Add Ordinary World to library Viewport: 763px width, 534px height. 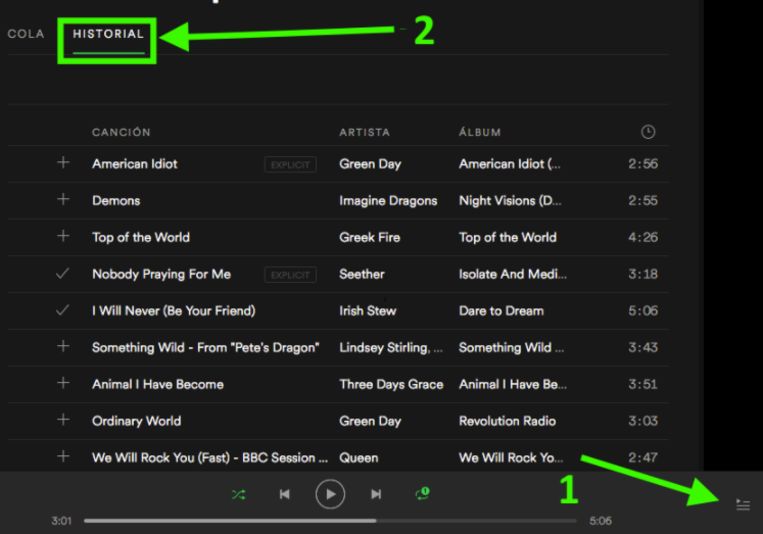click(63, 421)
